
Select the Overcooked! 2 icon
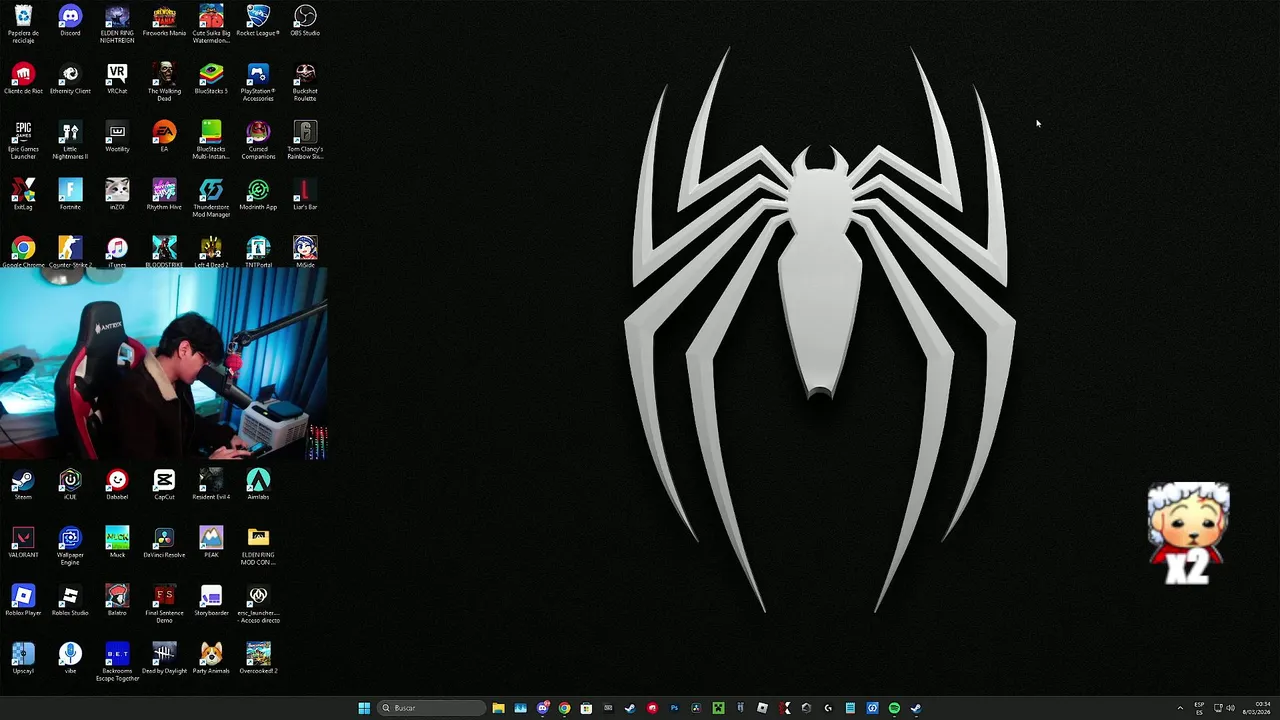pos(258,659)
